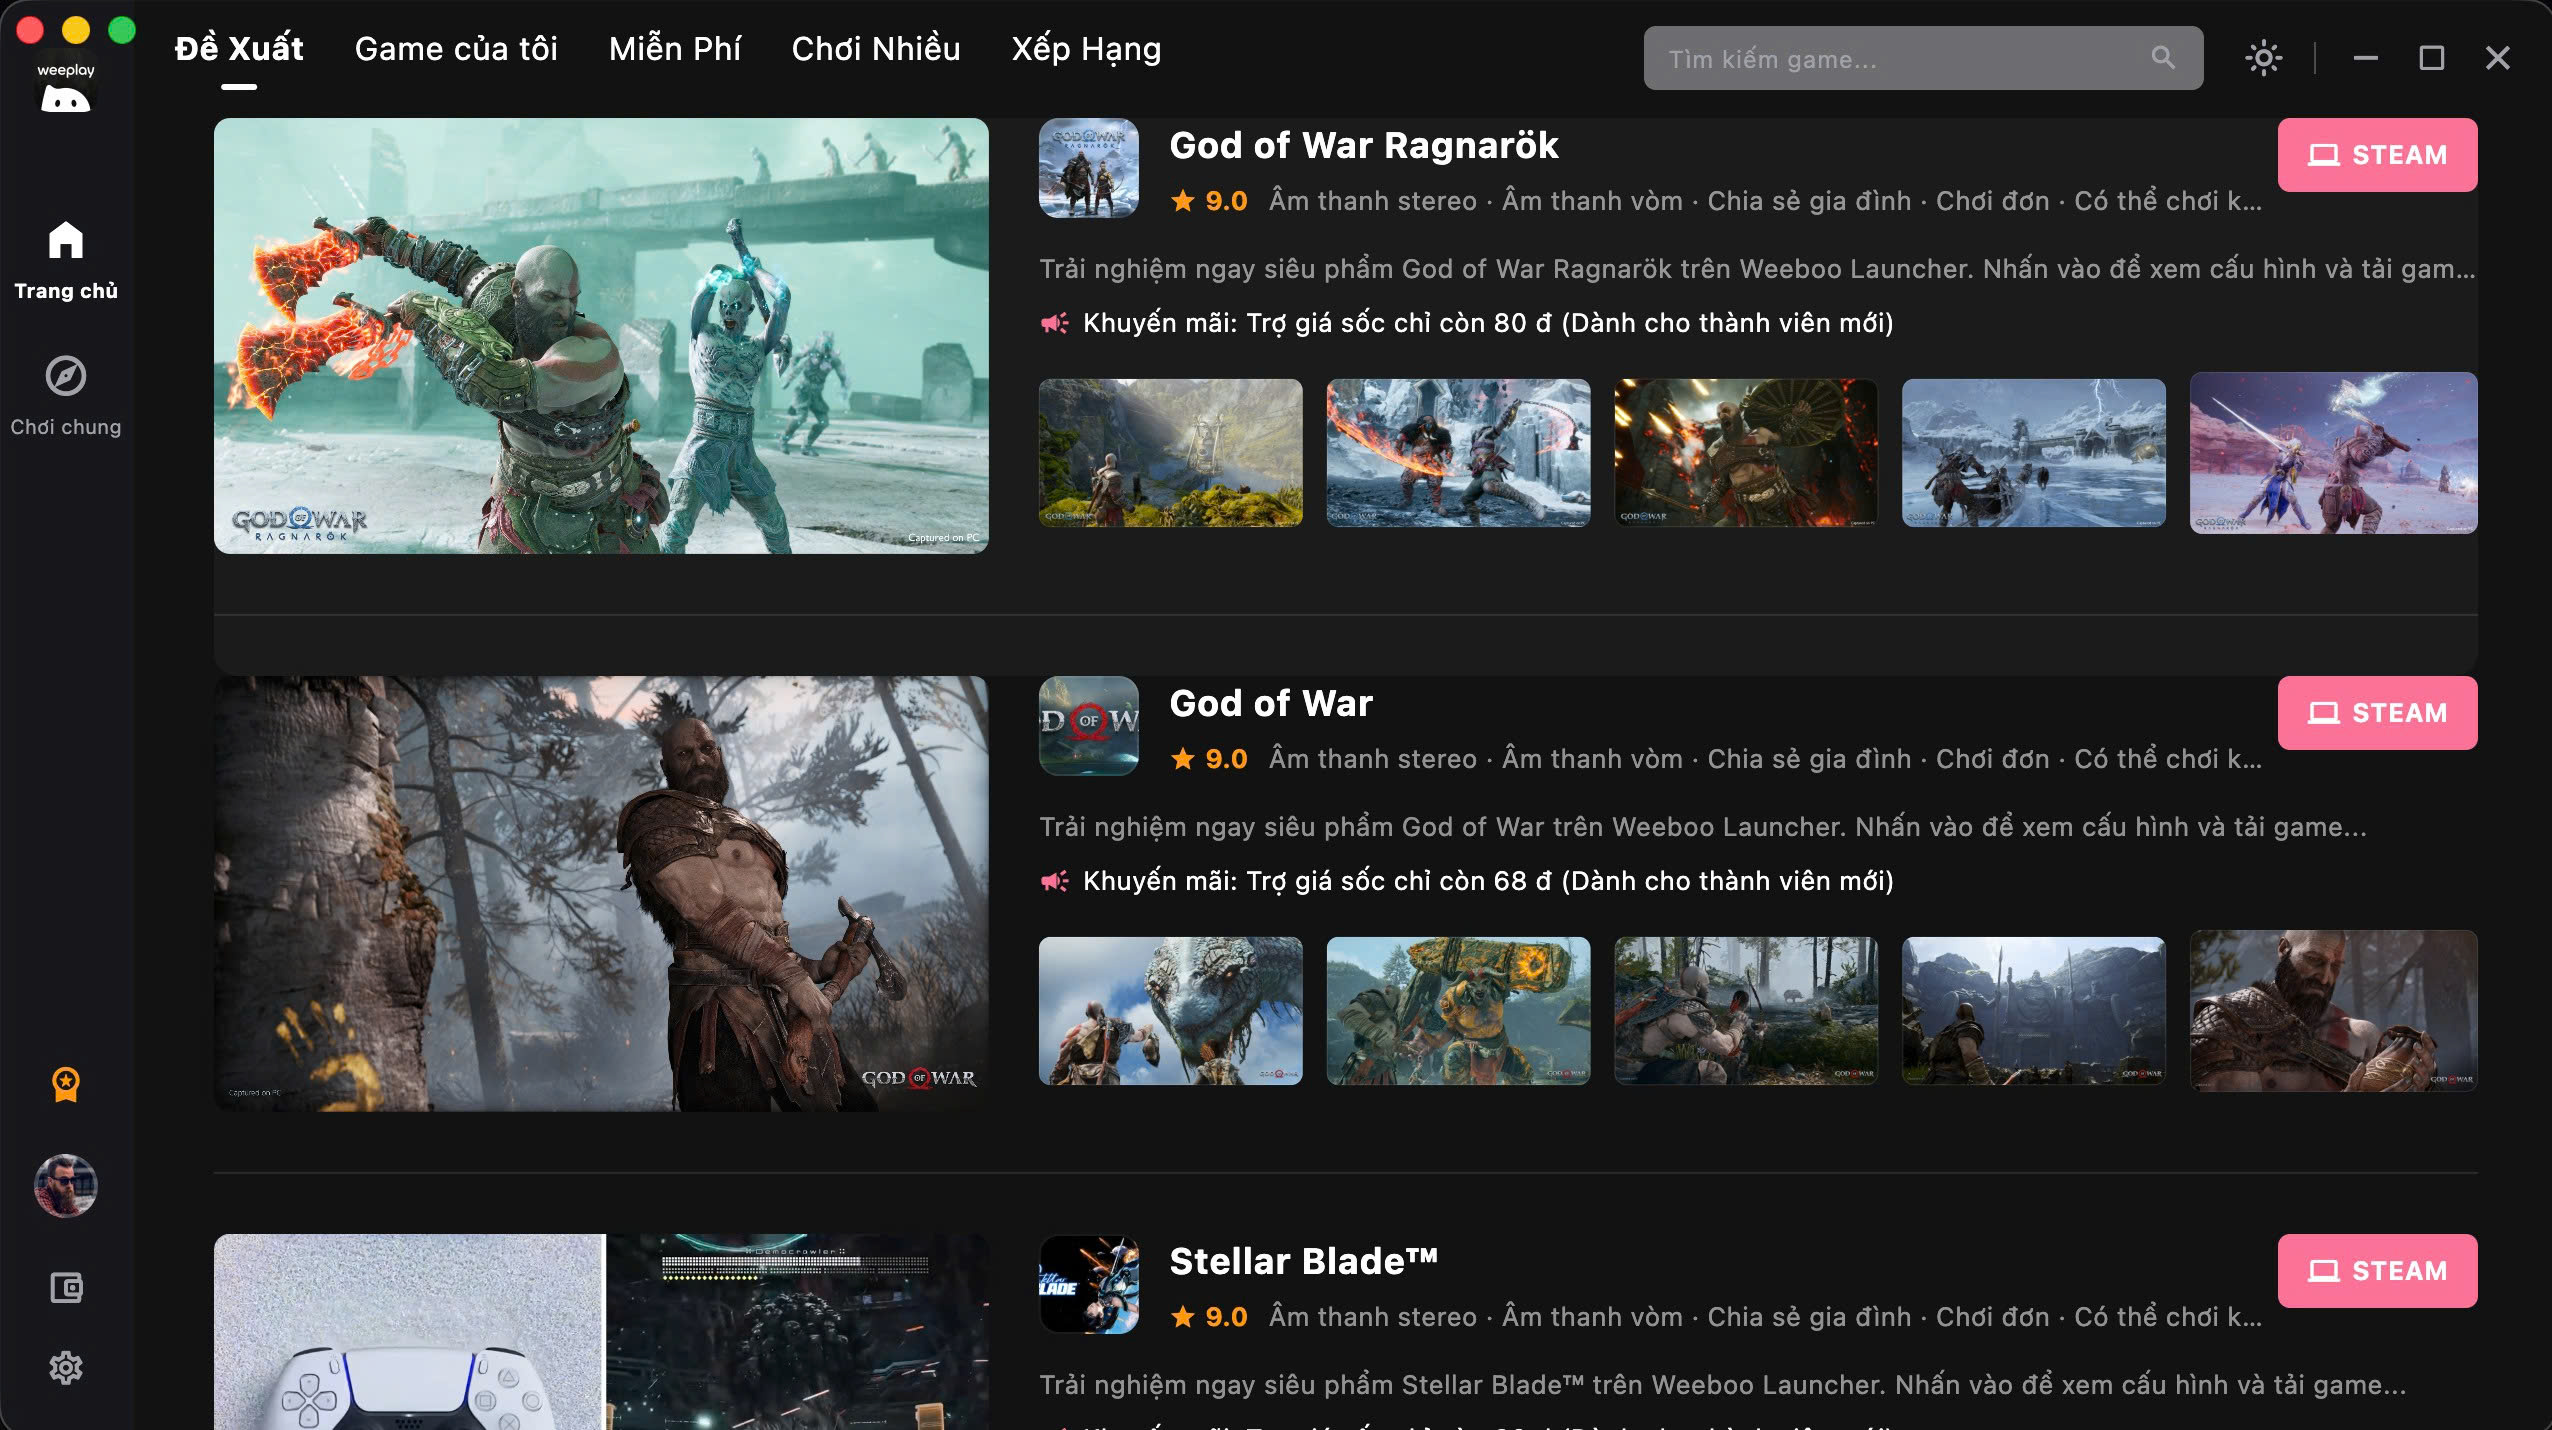Open God of War main cover image
This screenshot has height=1430, width=2552.
[x=601, y=894]
